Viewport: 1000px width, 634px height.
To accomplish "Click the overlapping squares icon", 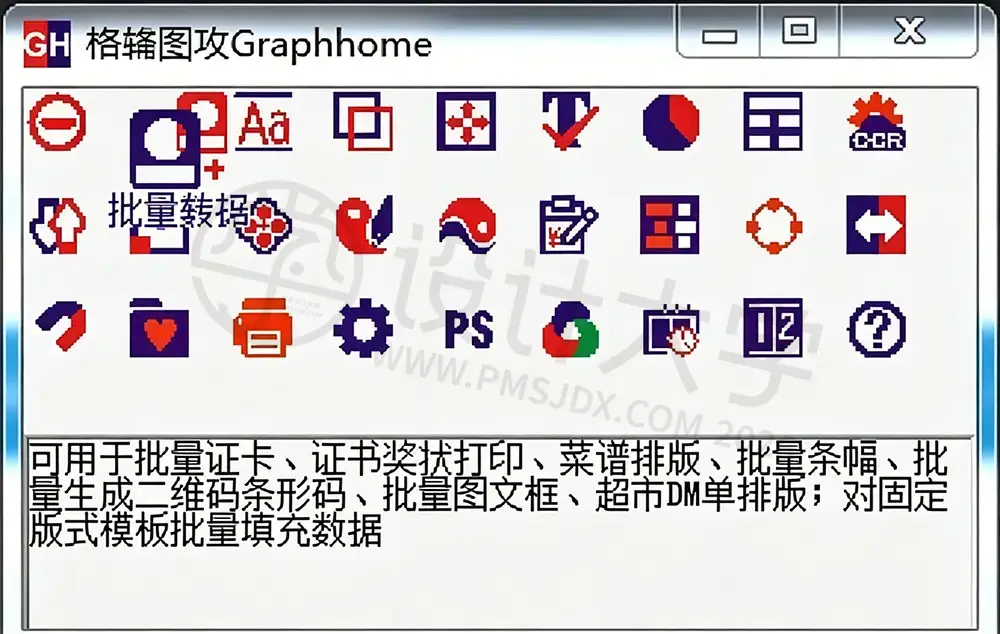I will 363,121.
